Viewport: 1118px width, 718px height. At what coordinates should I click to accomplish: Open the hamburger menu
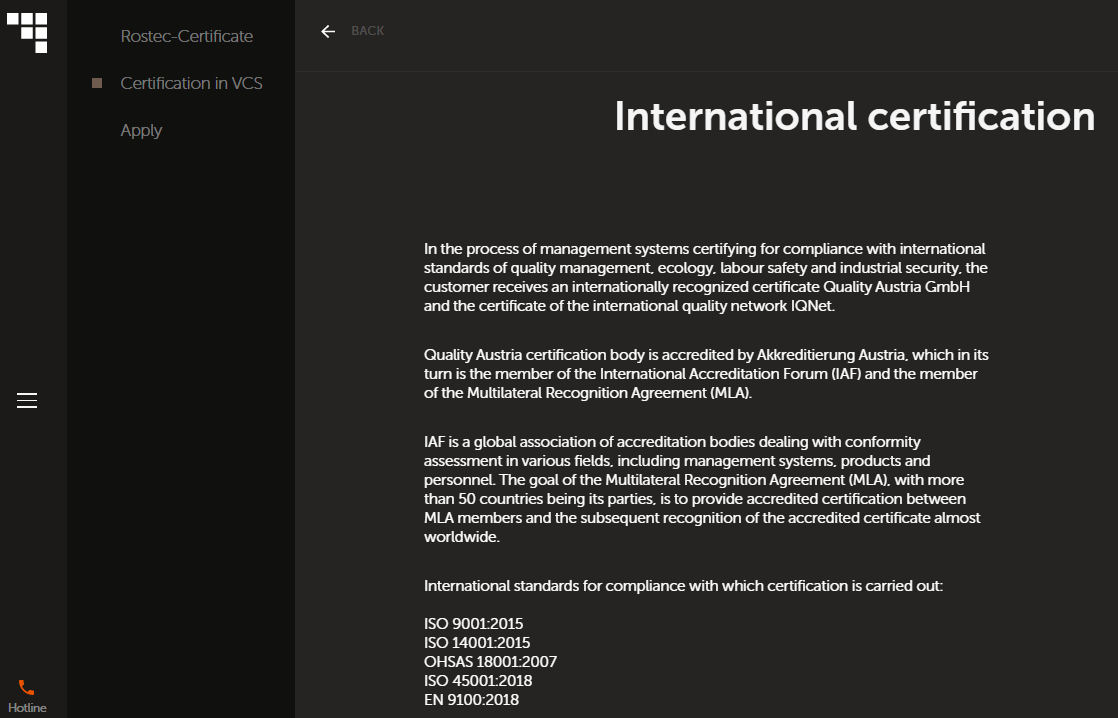click(x=27, y=401)
